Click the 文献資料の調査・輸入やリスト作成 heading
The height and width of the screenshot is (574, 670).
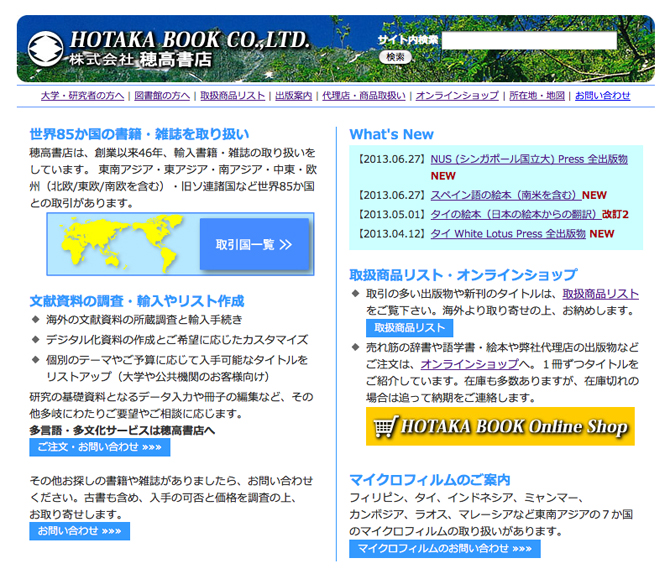pyautogui.click(x=137, y=301)
